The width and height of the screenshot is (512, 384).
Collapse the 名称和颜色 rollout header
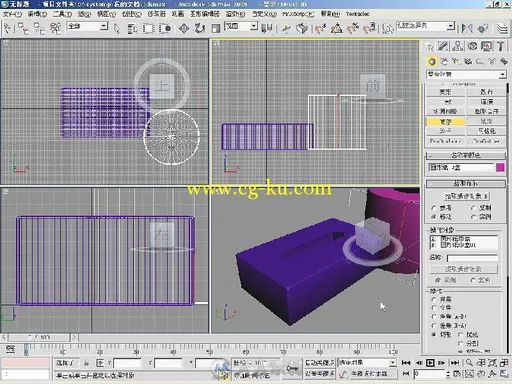point(466,155)
